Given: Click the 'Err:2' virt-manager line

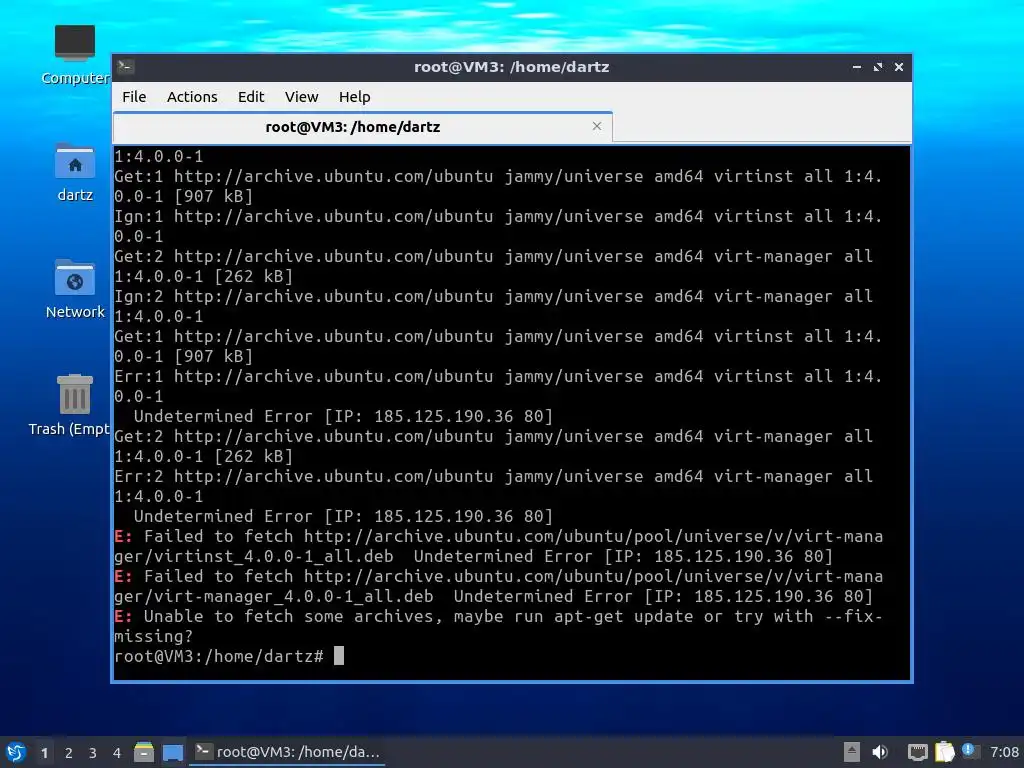Looking at the screenshot, I should tap(494, 487).
